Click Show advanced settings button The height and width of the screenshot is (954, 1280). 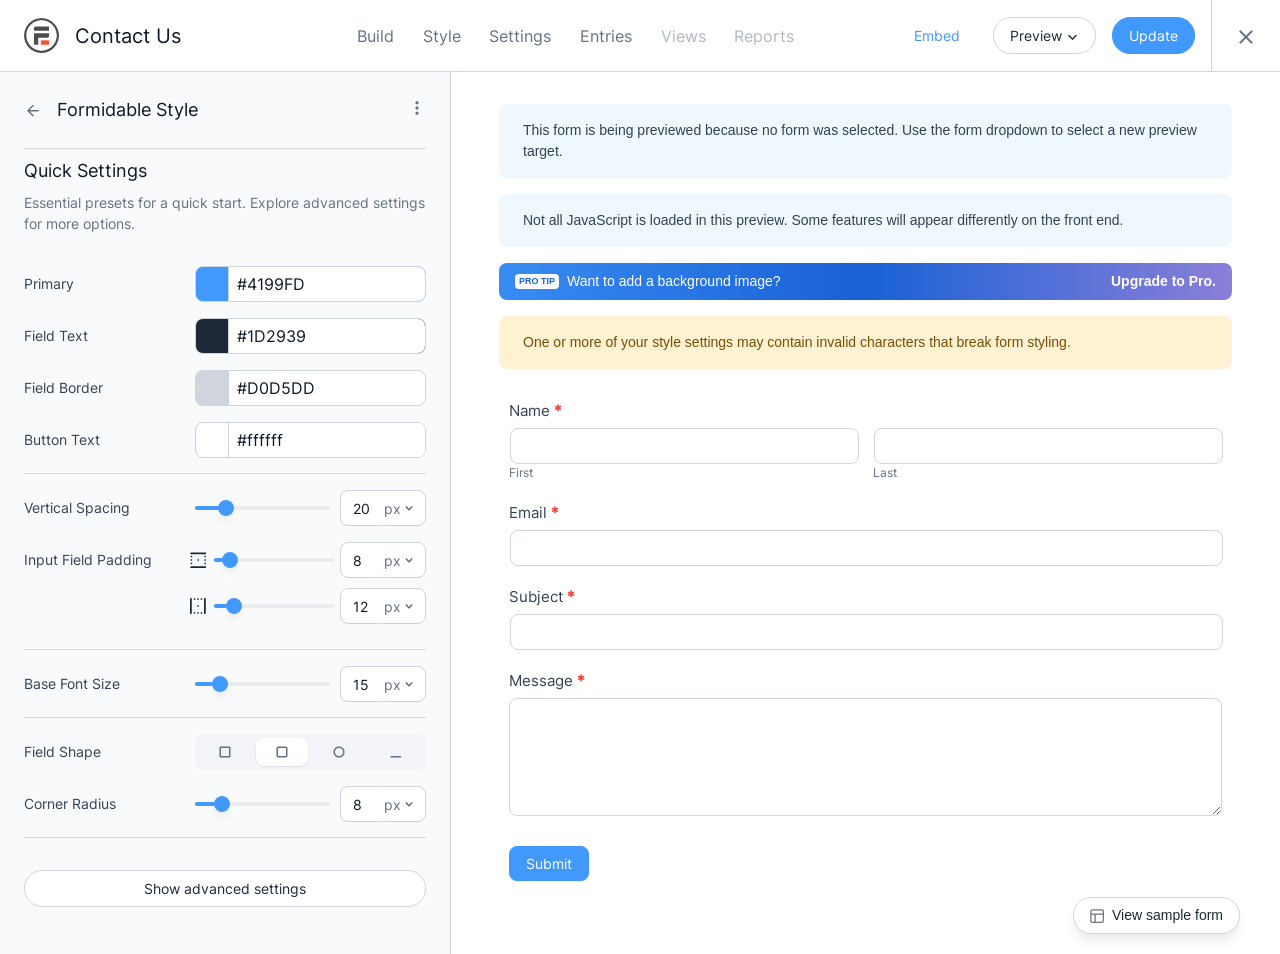tap(225, 889)
